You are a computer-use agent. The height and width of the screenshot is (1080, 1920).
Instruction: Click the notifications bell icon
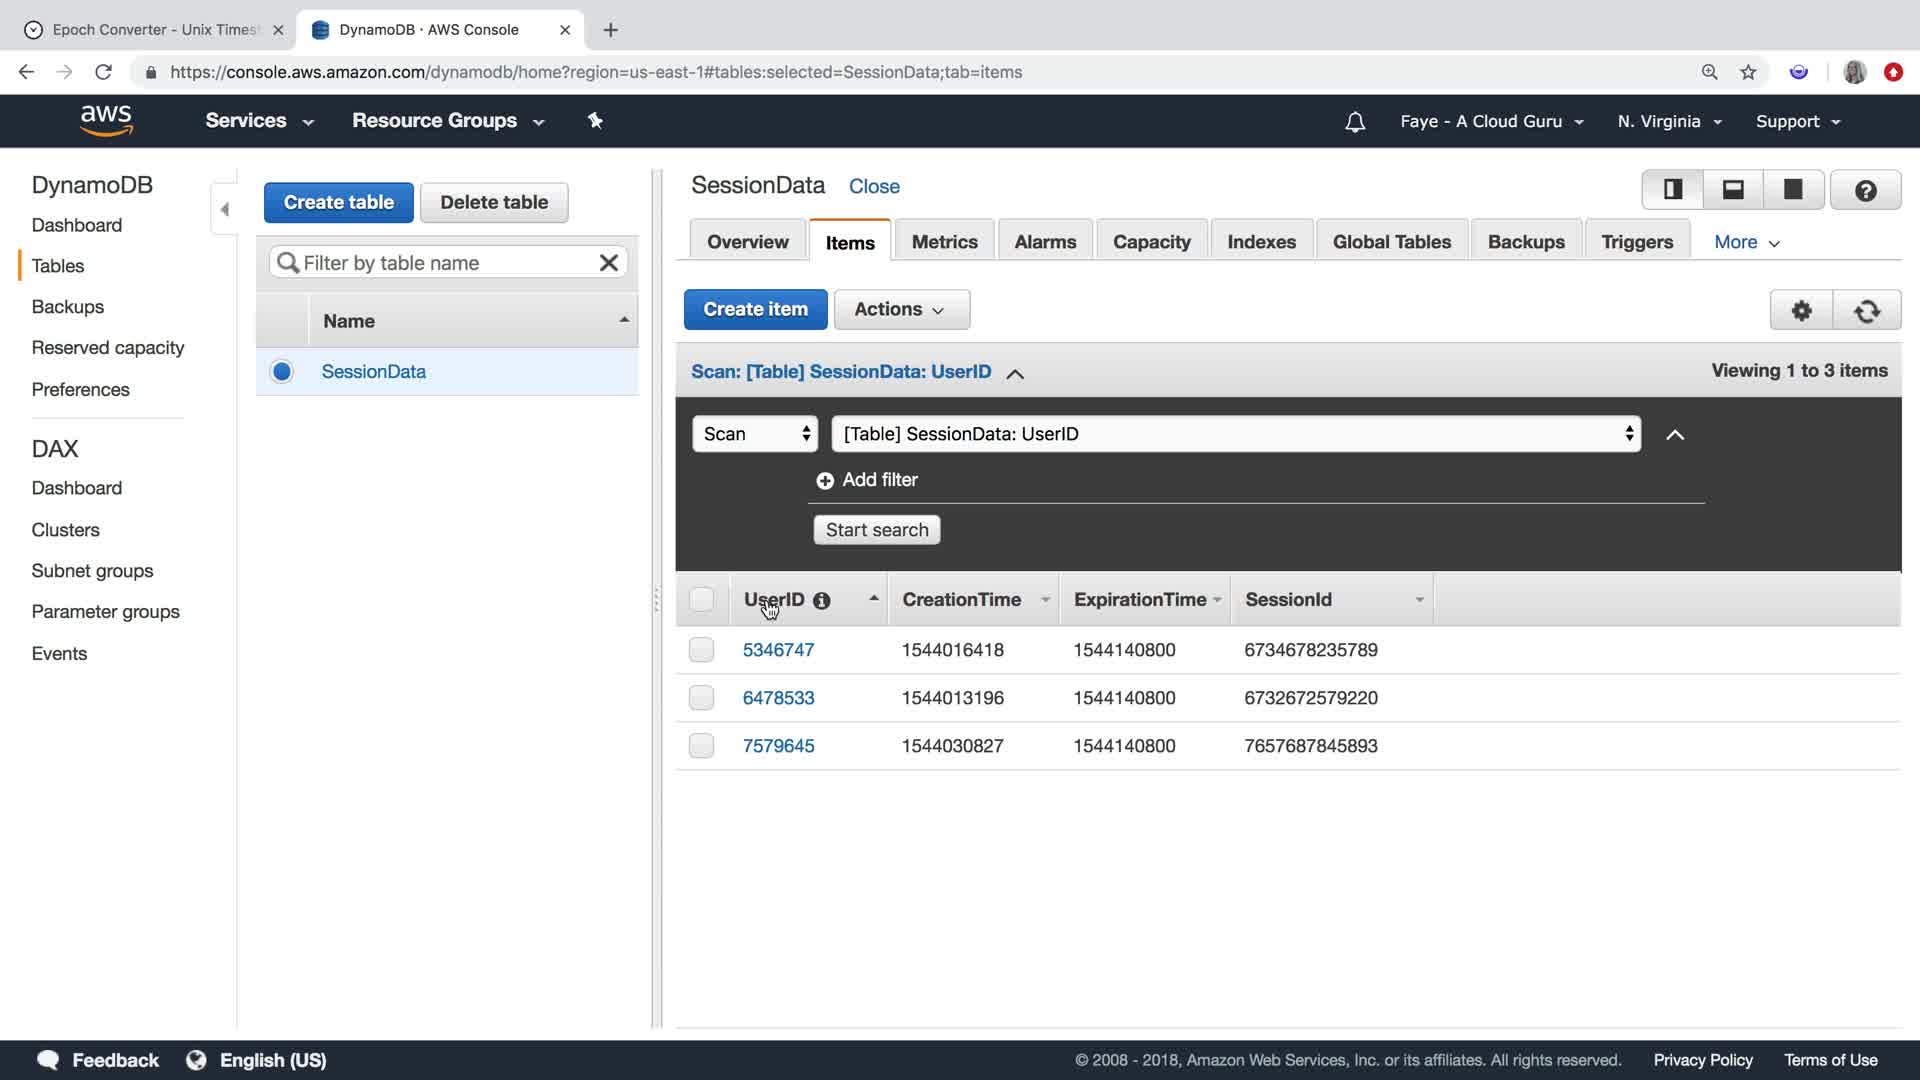[1355, 122]
